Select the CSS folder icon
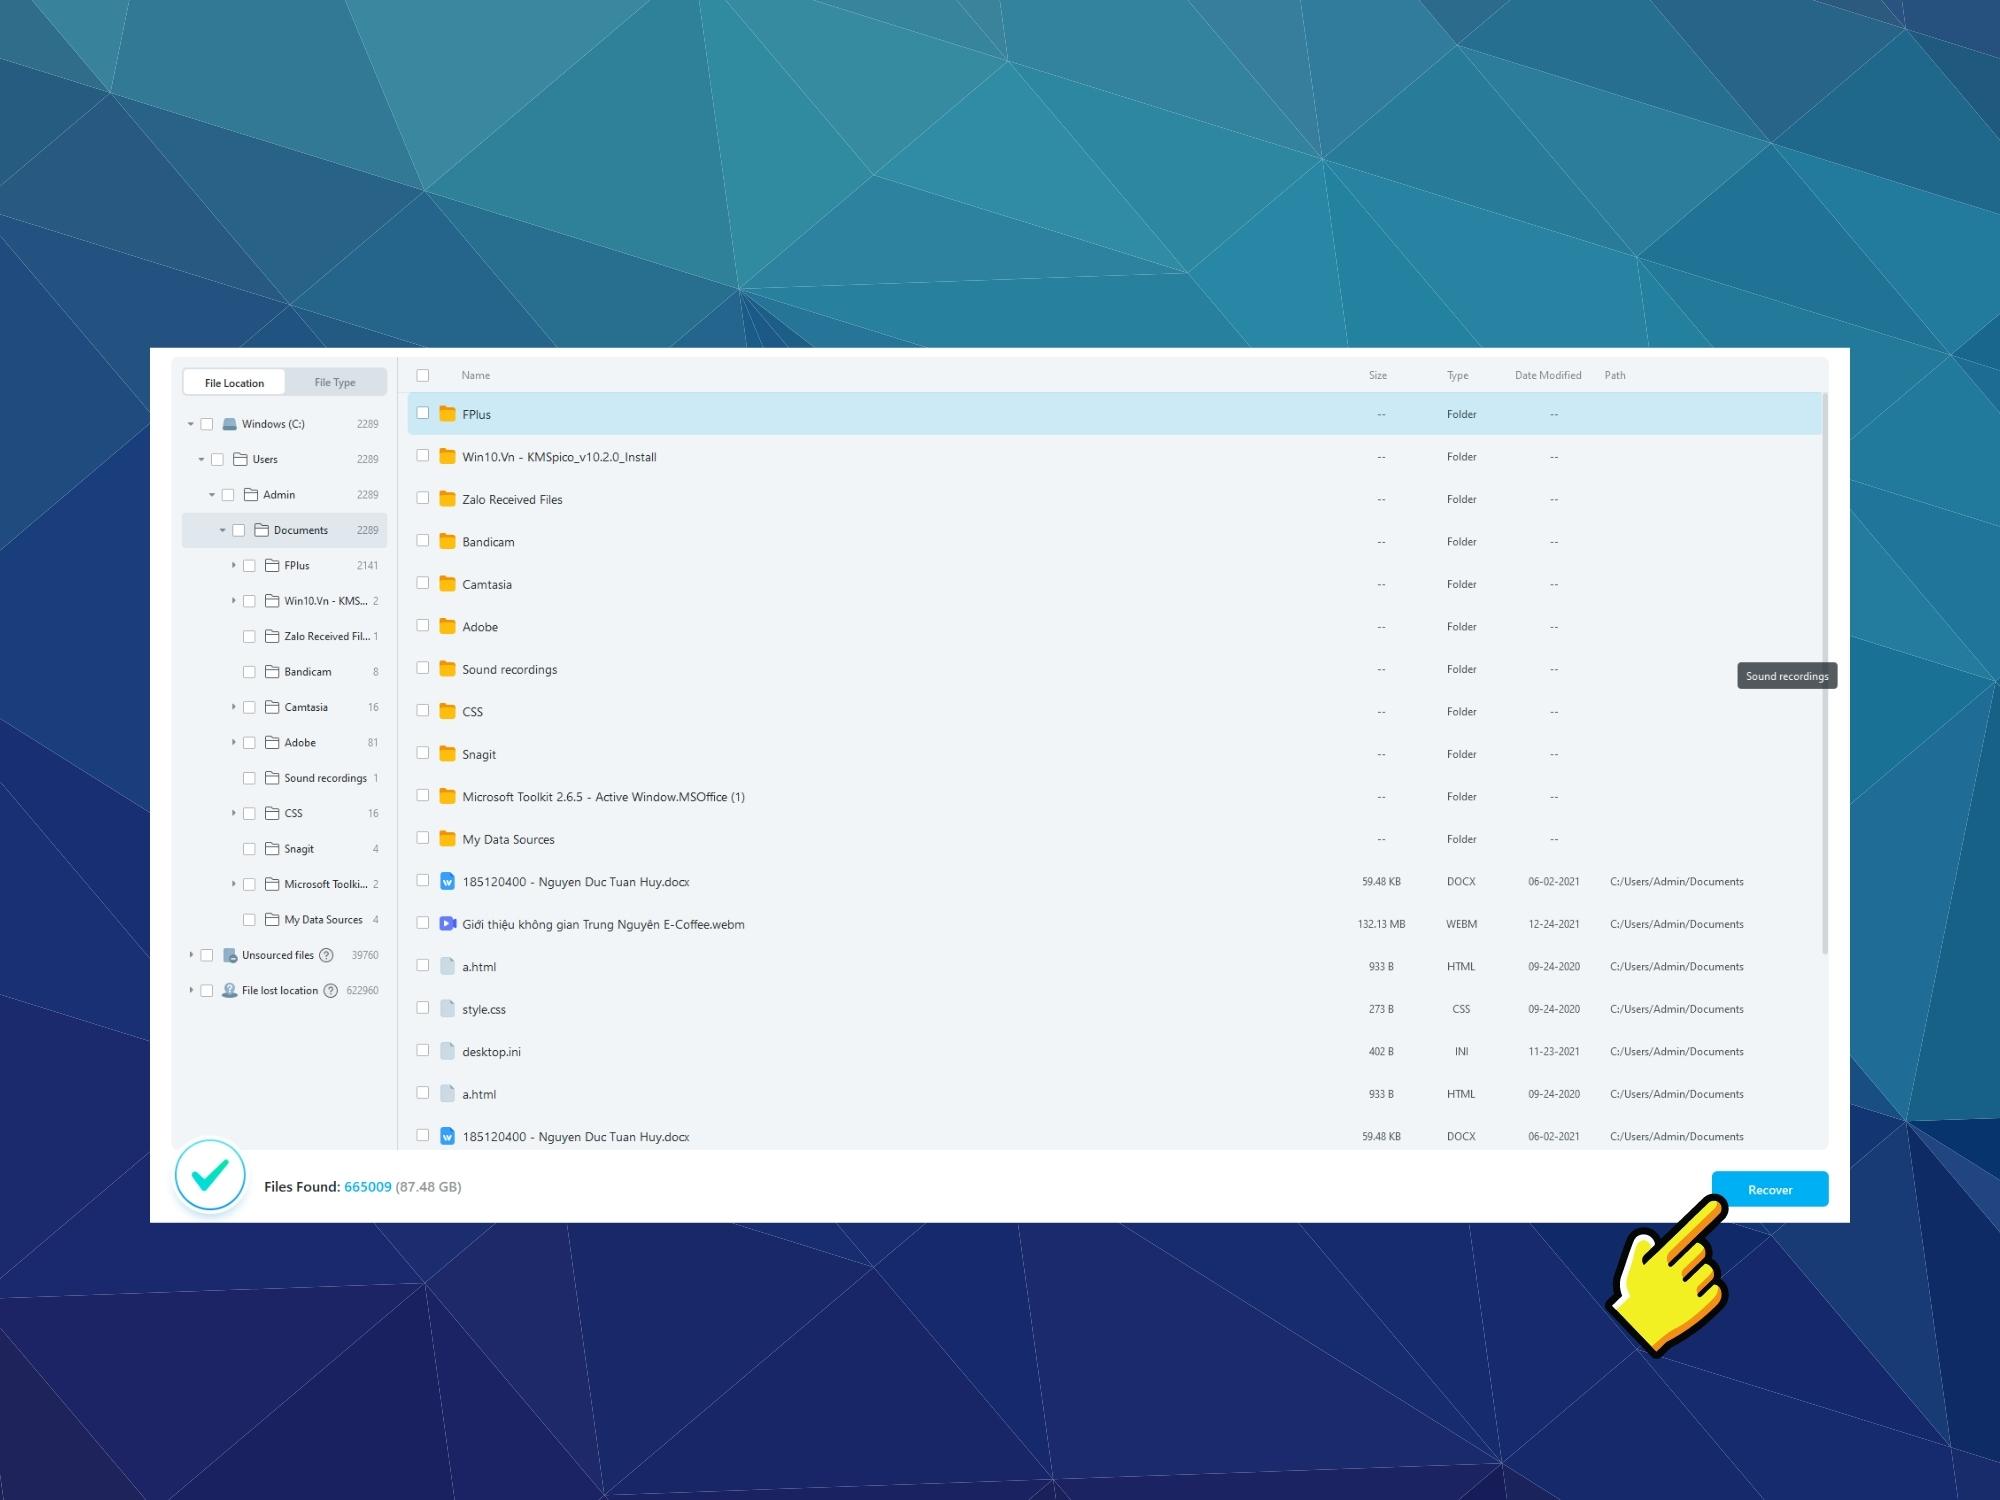The image size is (2000, 1500). pos(447,712)
